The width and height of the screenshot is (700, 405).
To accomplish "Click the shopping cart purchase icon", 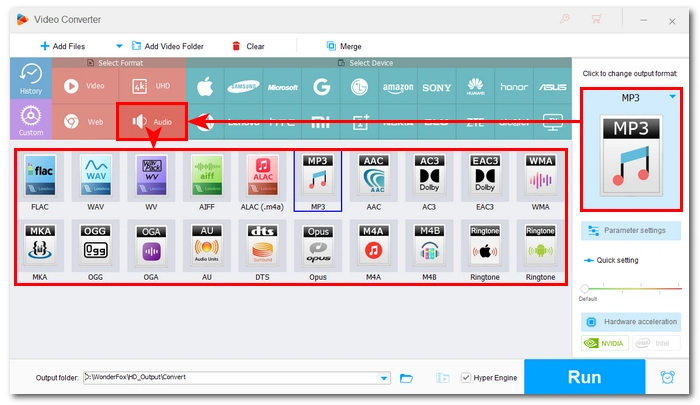I will [x=596, y=19].
